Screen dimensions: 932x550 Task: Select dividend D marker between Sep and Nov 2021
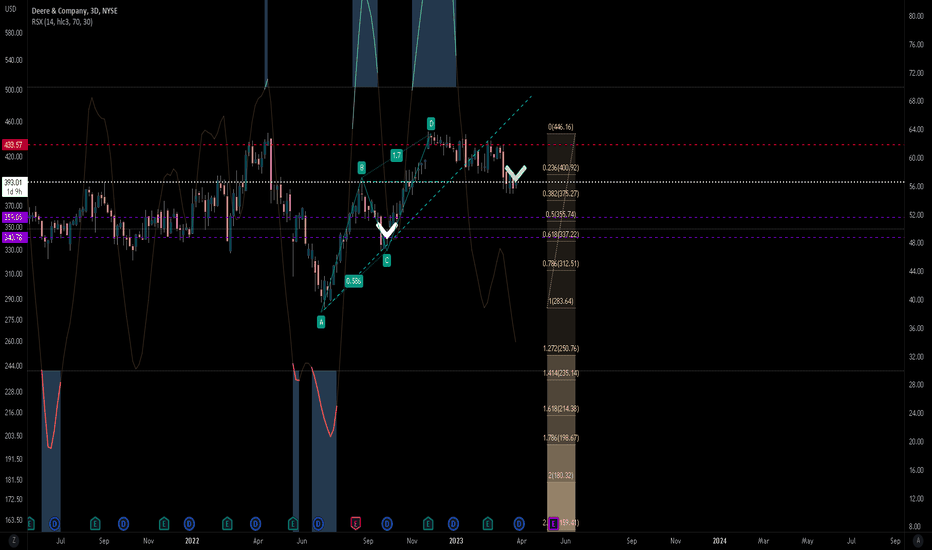(x=123, y=524)
